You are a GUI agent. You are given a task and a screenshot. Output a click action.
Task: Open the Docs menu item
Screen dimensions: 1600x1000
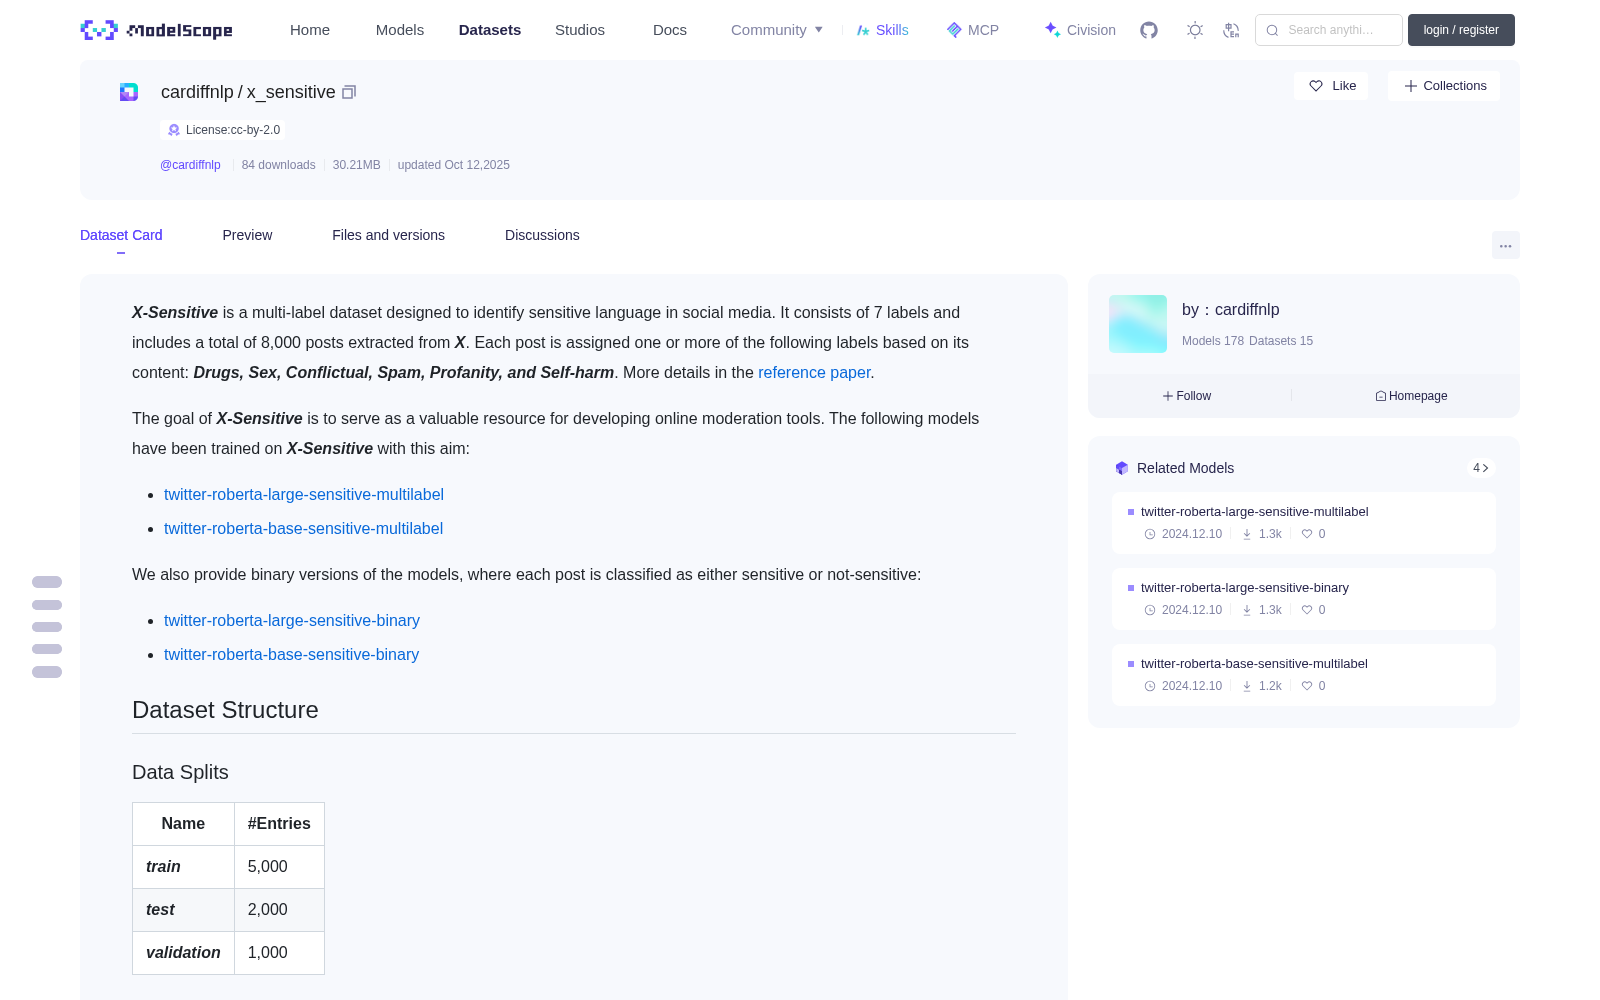point(670,30)
